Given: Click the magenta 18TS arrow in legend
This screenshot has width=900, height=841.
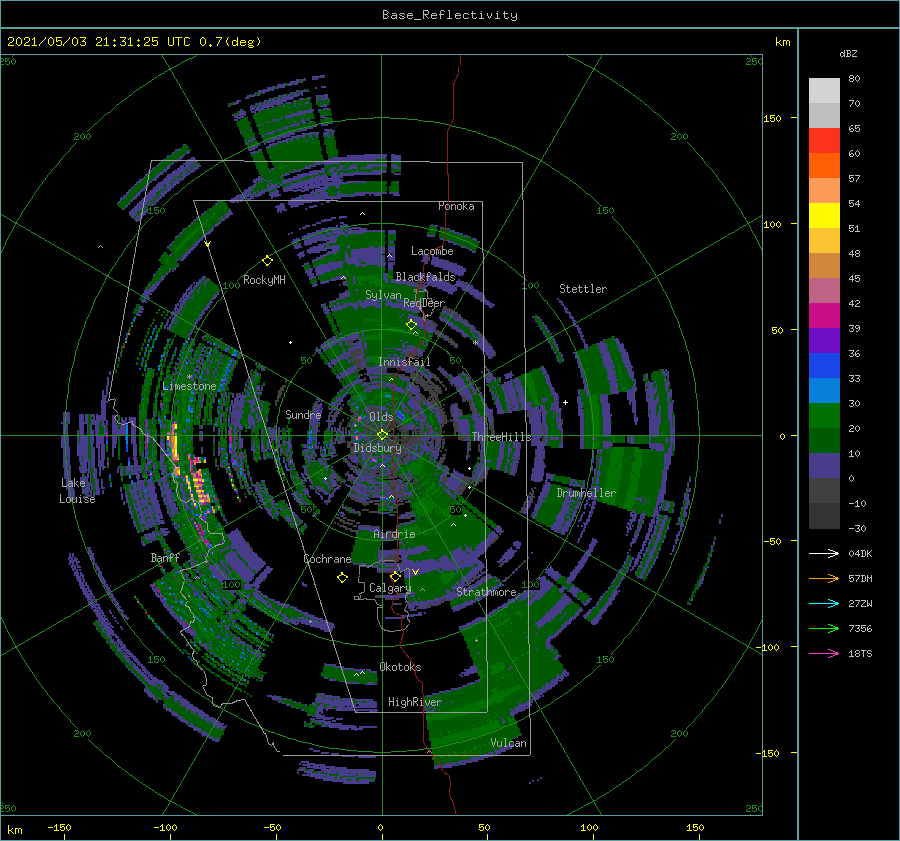Looking at the screenshot, I should pos(824,653).
